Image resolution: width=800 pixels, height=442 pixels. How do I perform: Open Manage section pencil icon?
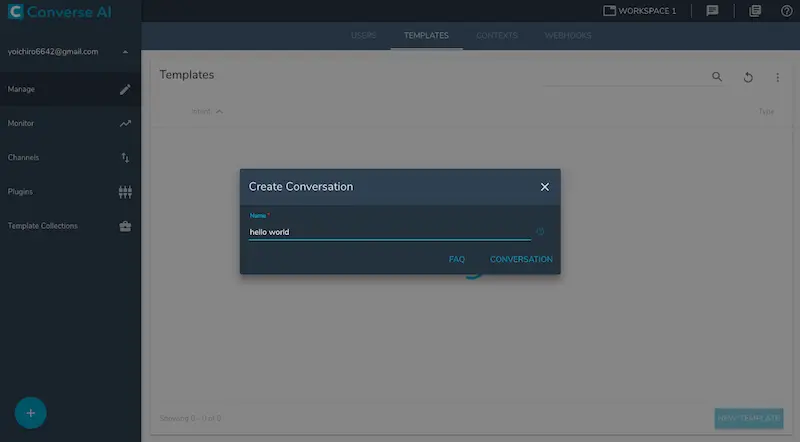point(125,90)
